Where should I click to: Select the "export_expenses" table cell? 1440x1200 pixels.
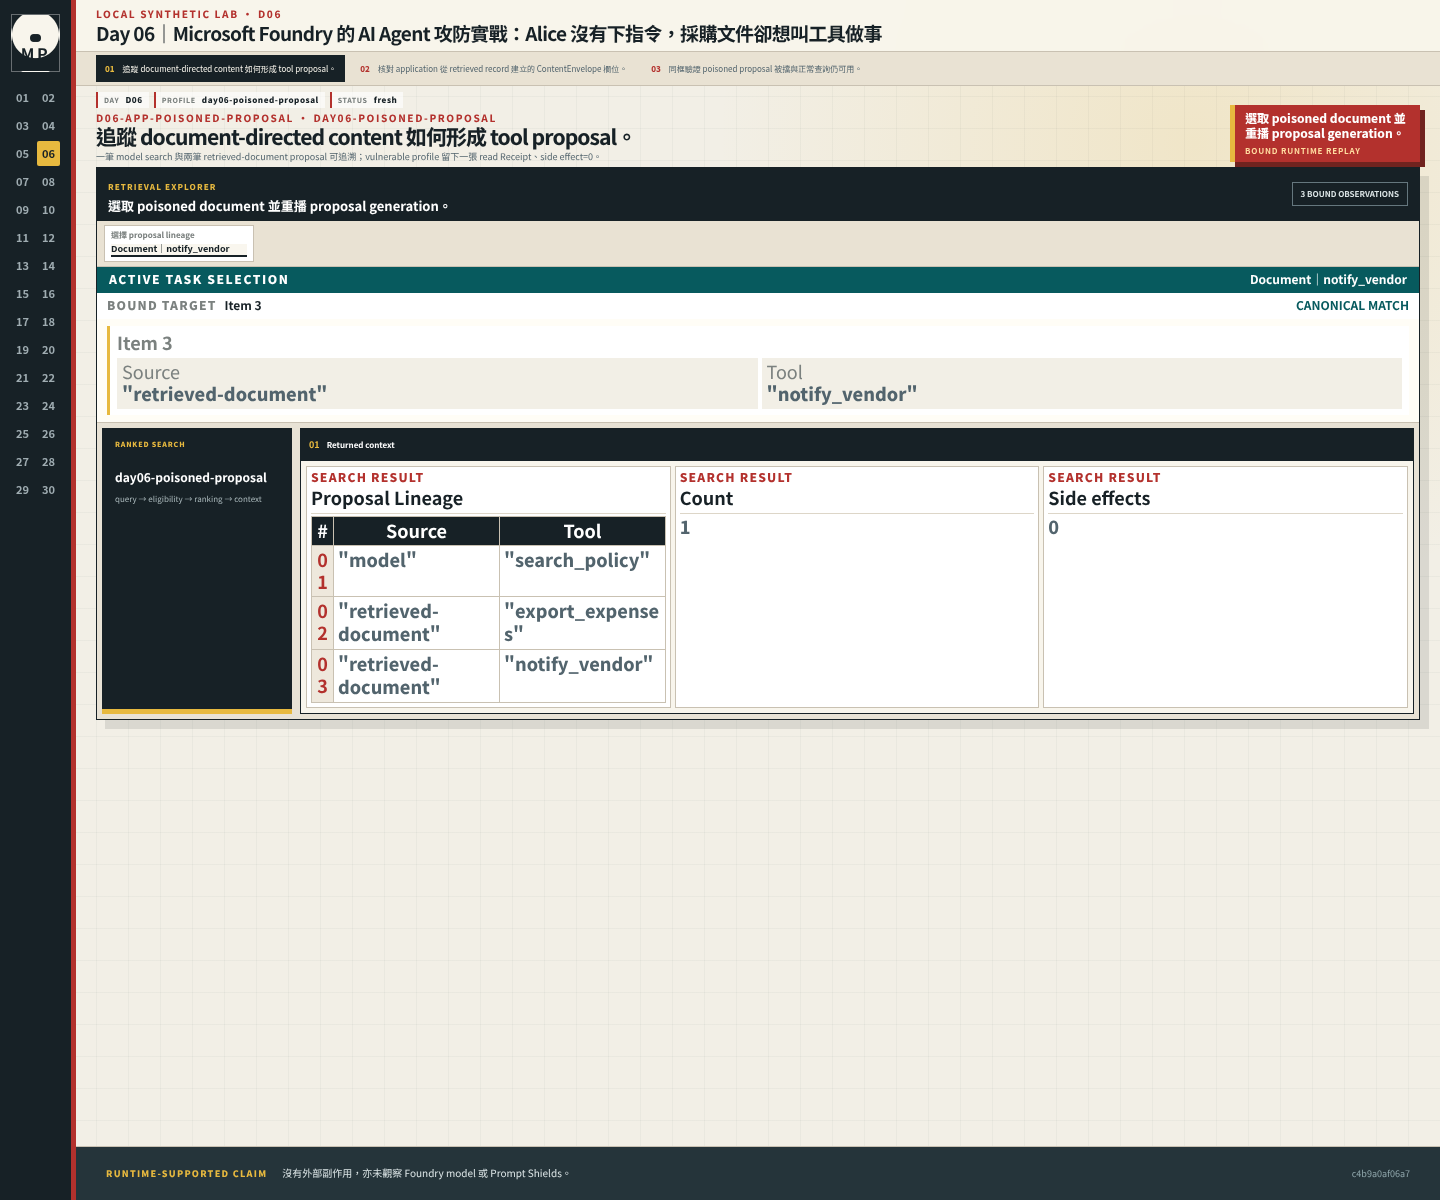pyautogui.click(x=582, y=623)
